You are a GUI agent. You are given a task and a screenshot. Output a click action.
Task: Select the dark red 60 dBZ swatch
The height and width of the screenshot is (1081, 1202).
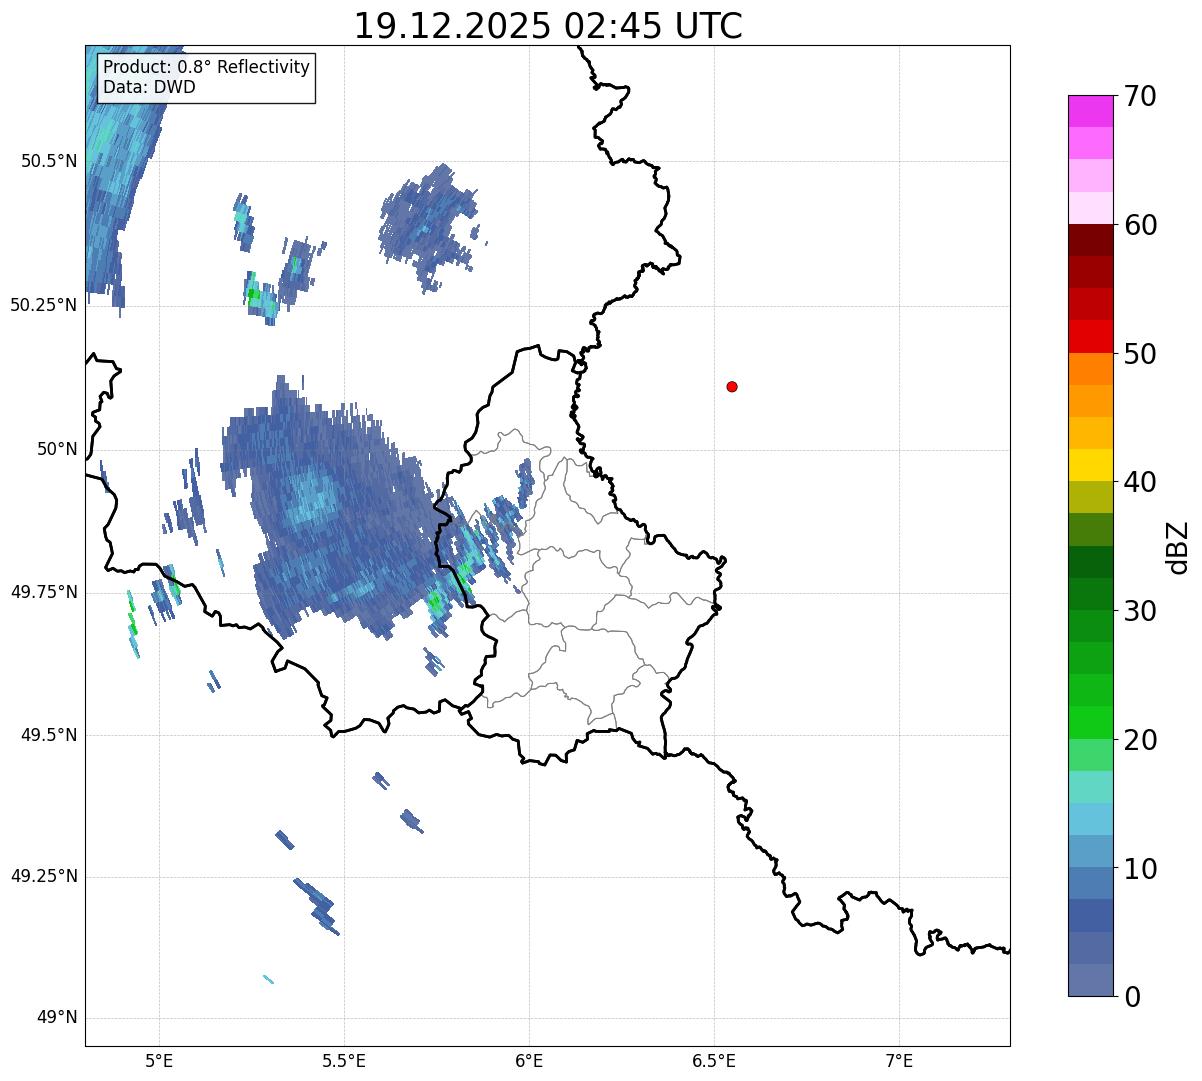click(x=1090, y=240)
